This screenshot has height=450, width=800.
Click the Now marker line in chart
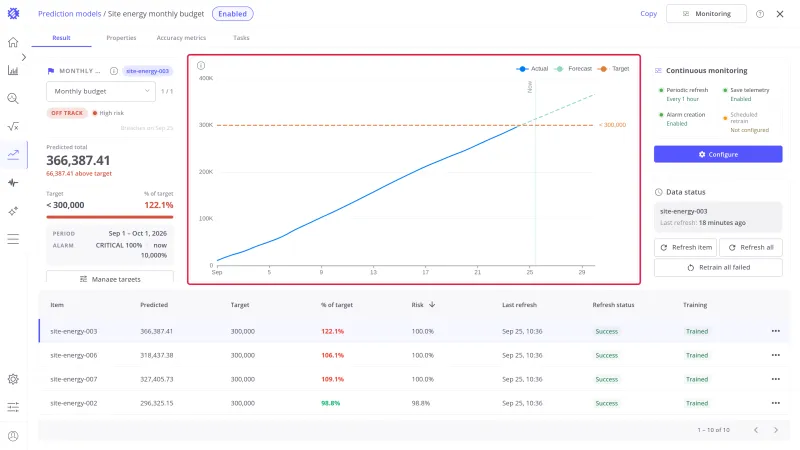535,173
